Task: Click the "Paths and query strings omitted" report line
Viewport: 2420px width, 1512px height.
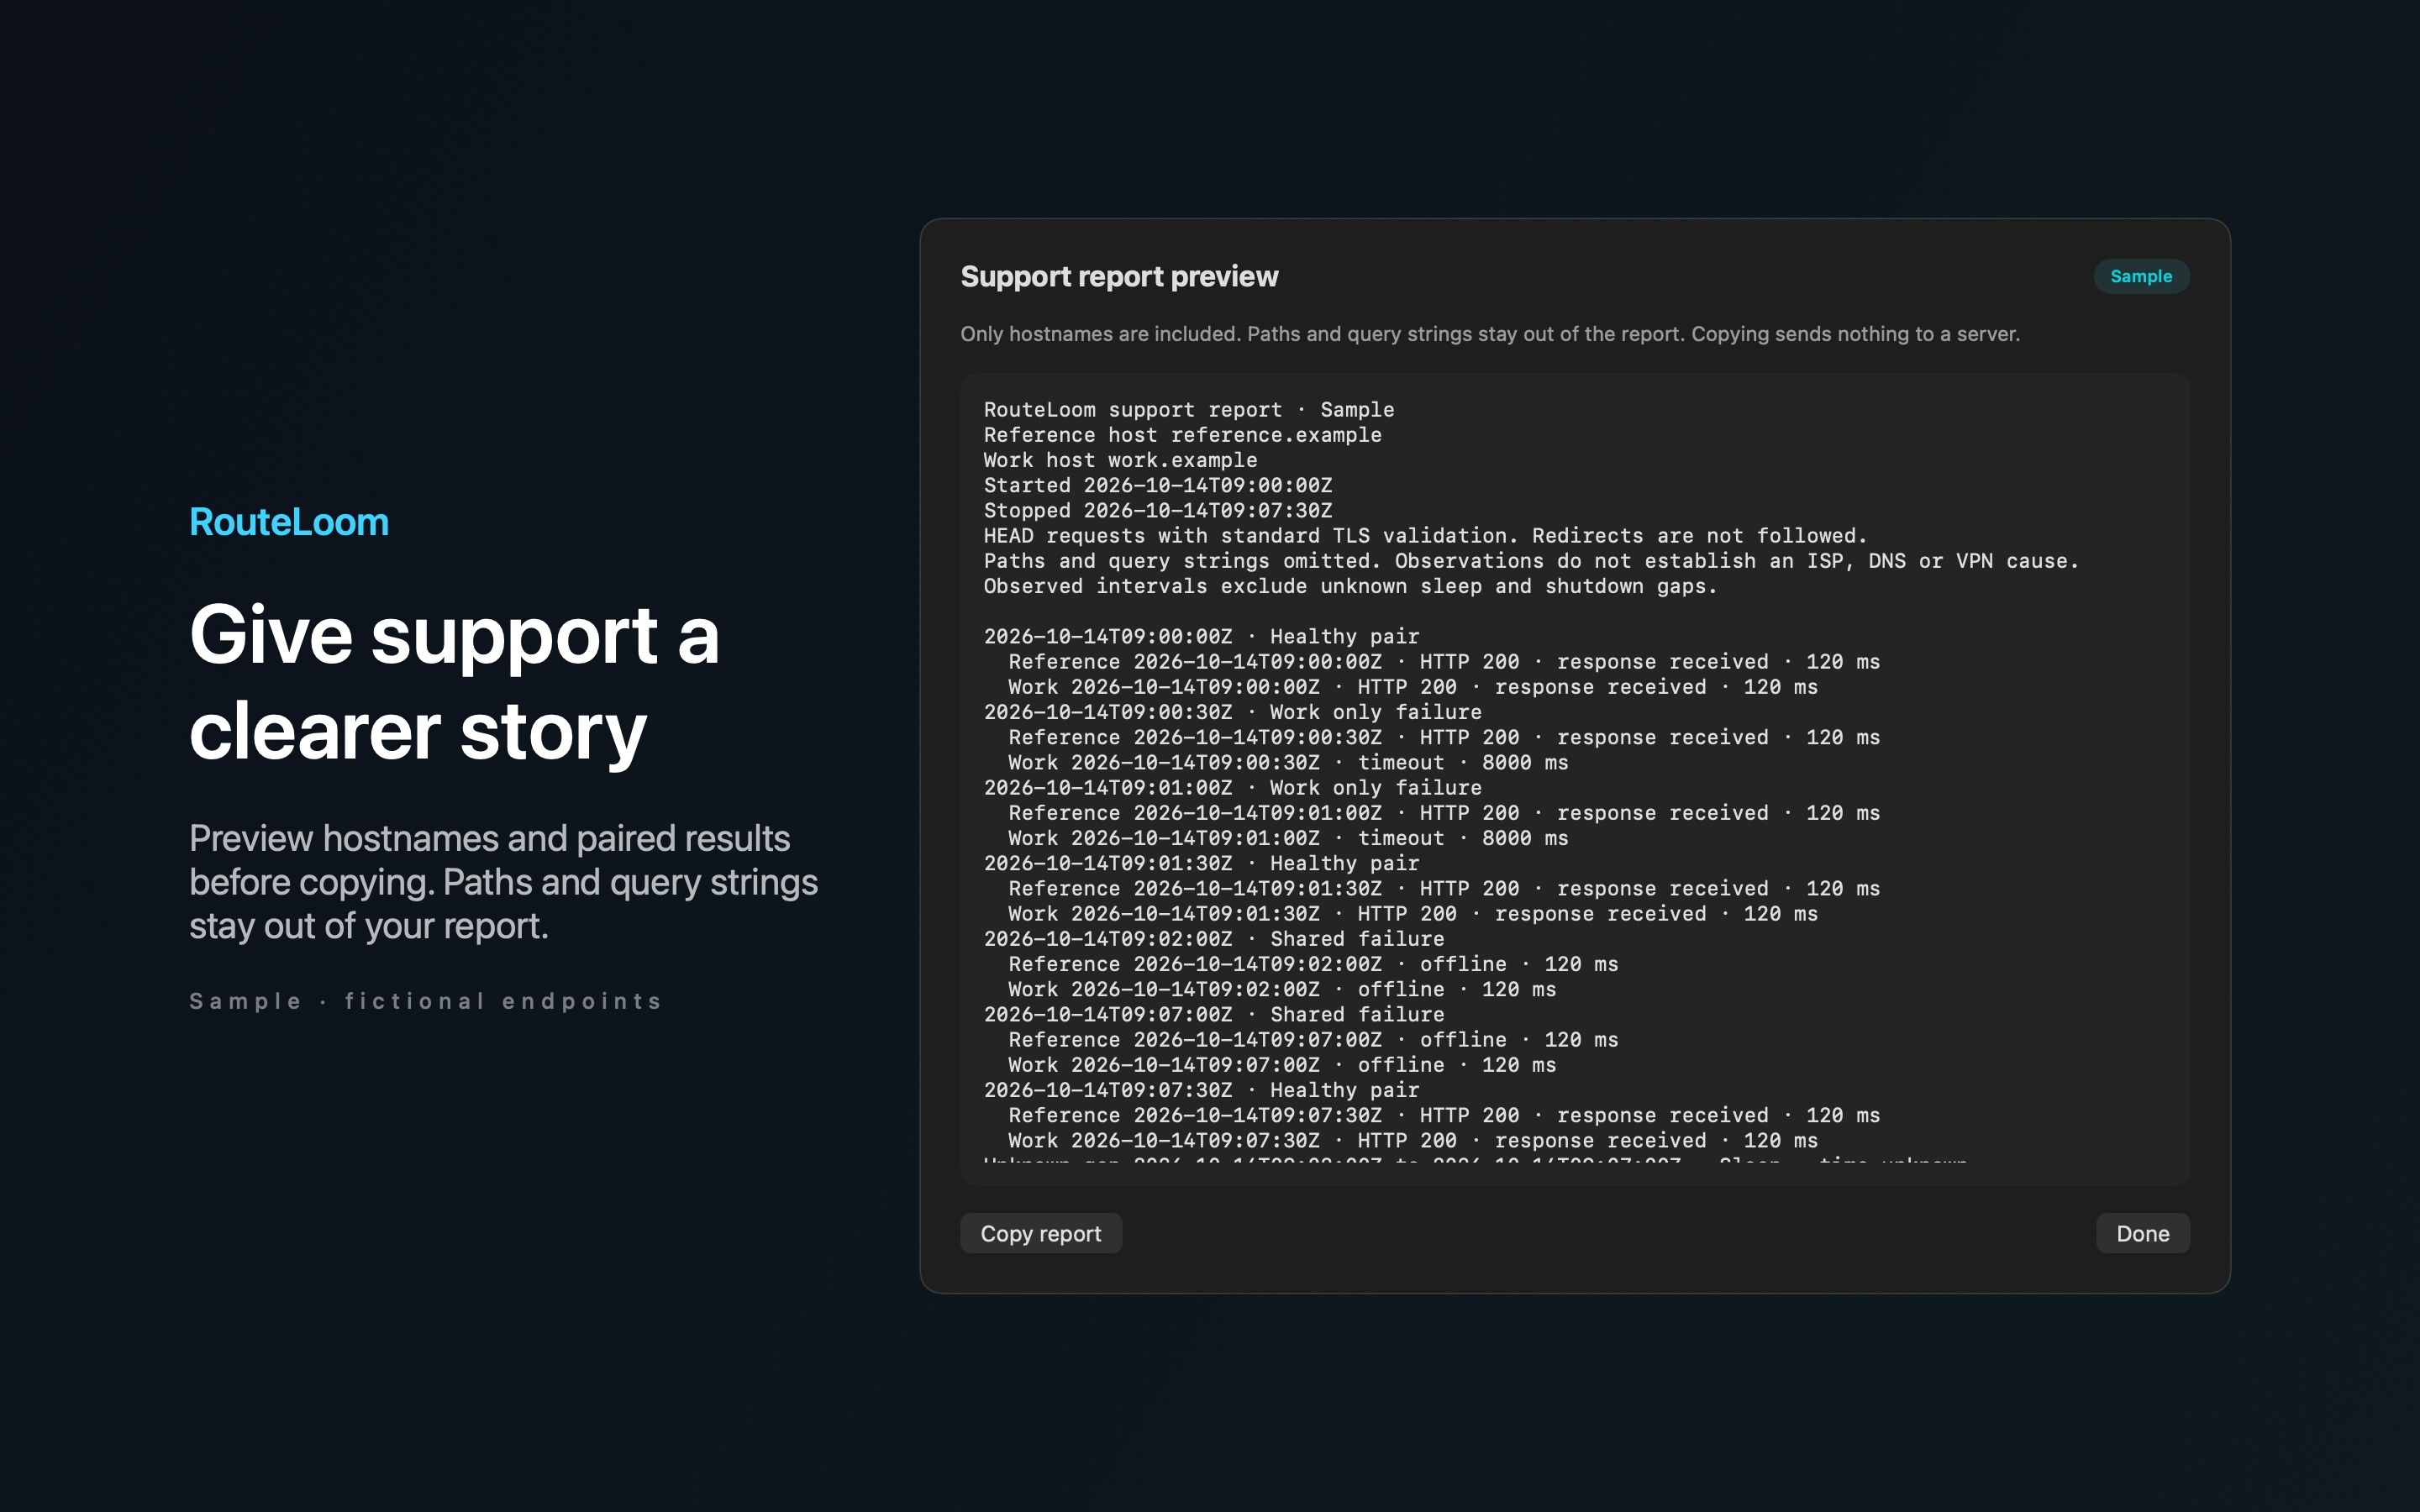Action: (x=1532, y=561)
